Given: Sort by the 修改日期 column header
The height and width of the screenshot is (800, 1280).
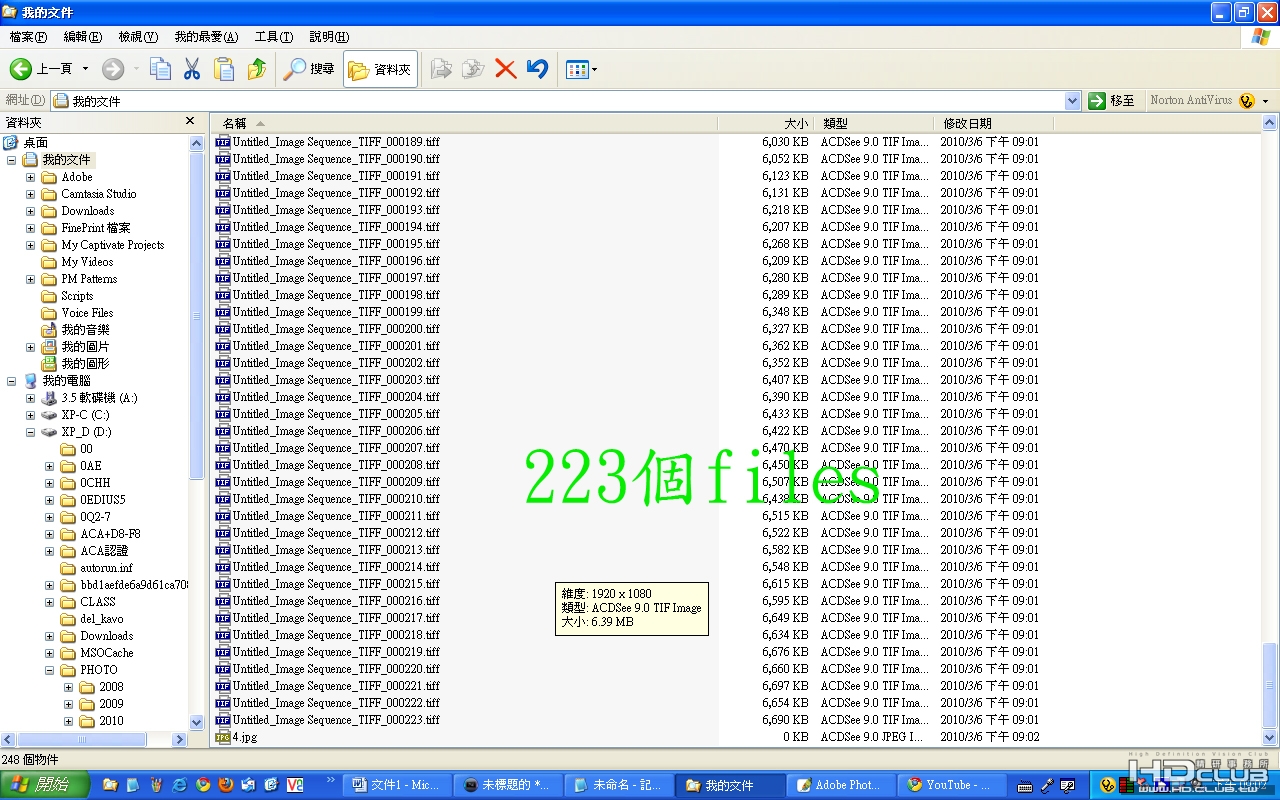Looking at the screenshot, I should [x=995, y=123].
